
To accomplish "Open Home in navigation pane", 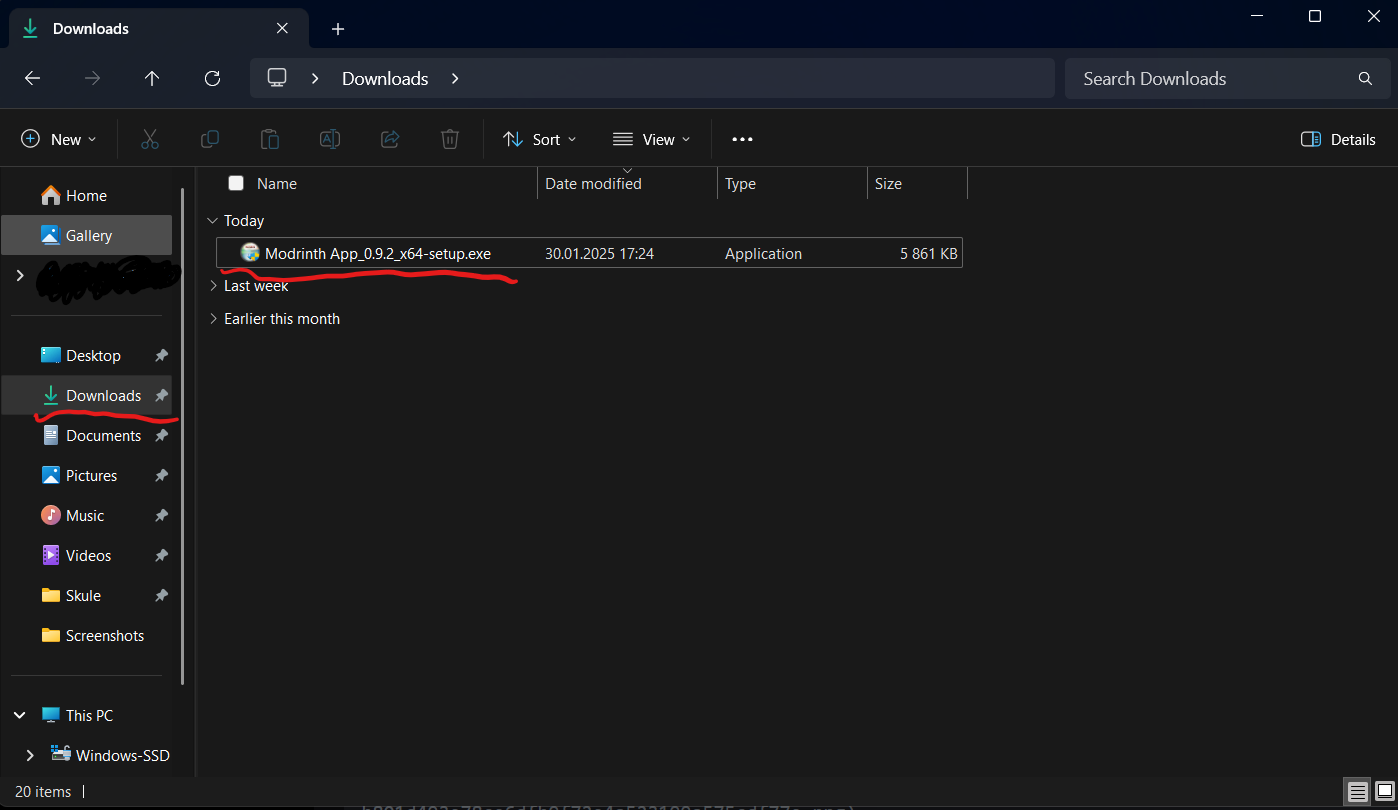I will [x=87, y=196].
